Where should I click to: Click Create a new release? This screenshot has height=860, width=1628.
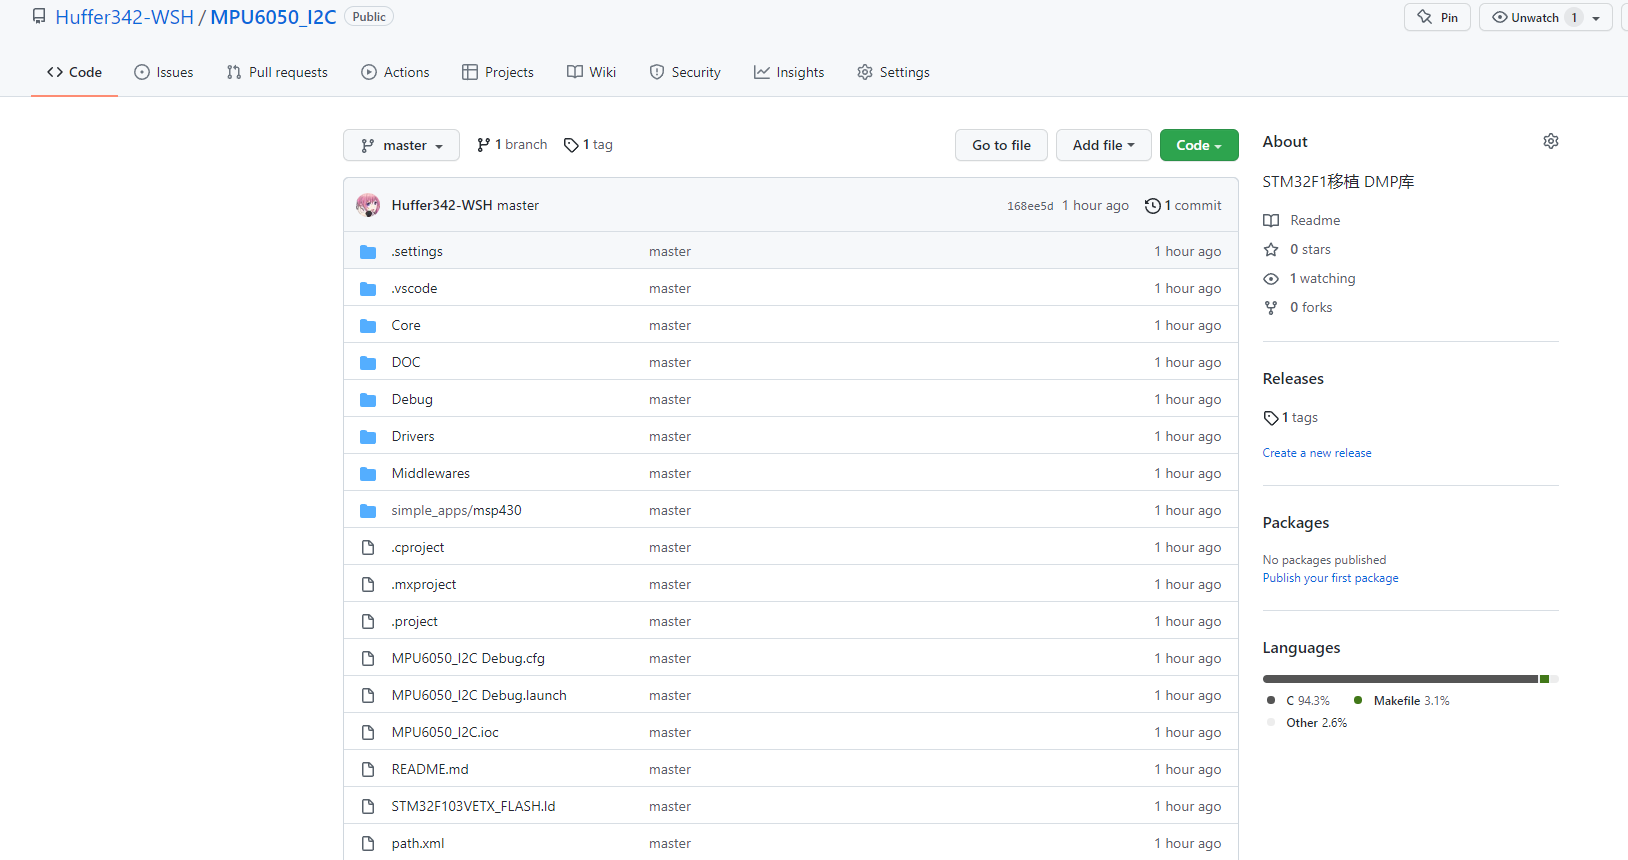pos(1317,453)
